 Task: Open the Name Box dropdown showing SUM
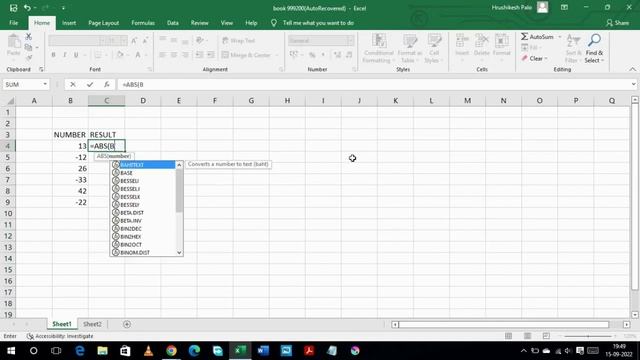point(45,84)
